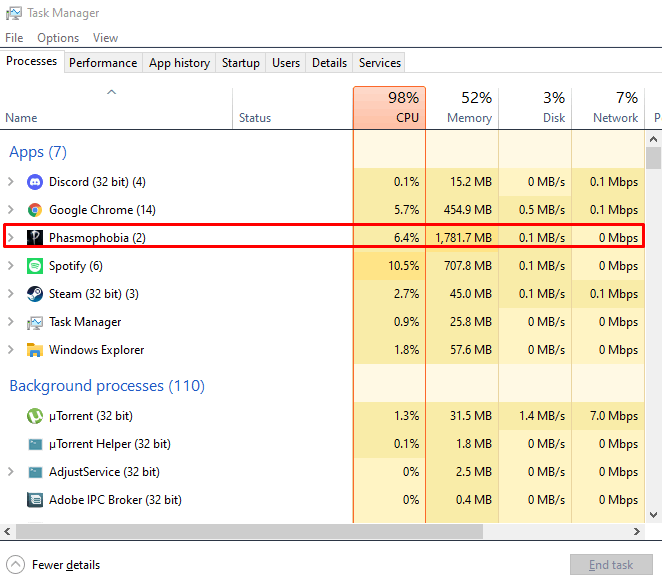
Task: Switch to the App history tab
Action: click(x=179, y=63)
